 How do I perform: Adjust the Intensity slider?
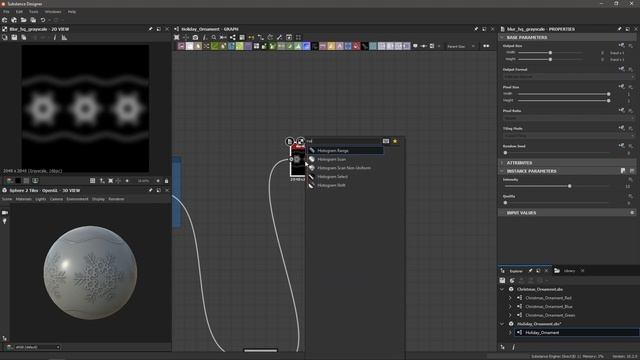coord(569,186)
